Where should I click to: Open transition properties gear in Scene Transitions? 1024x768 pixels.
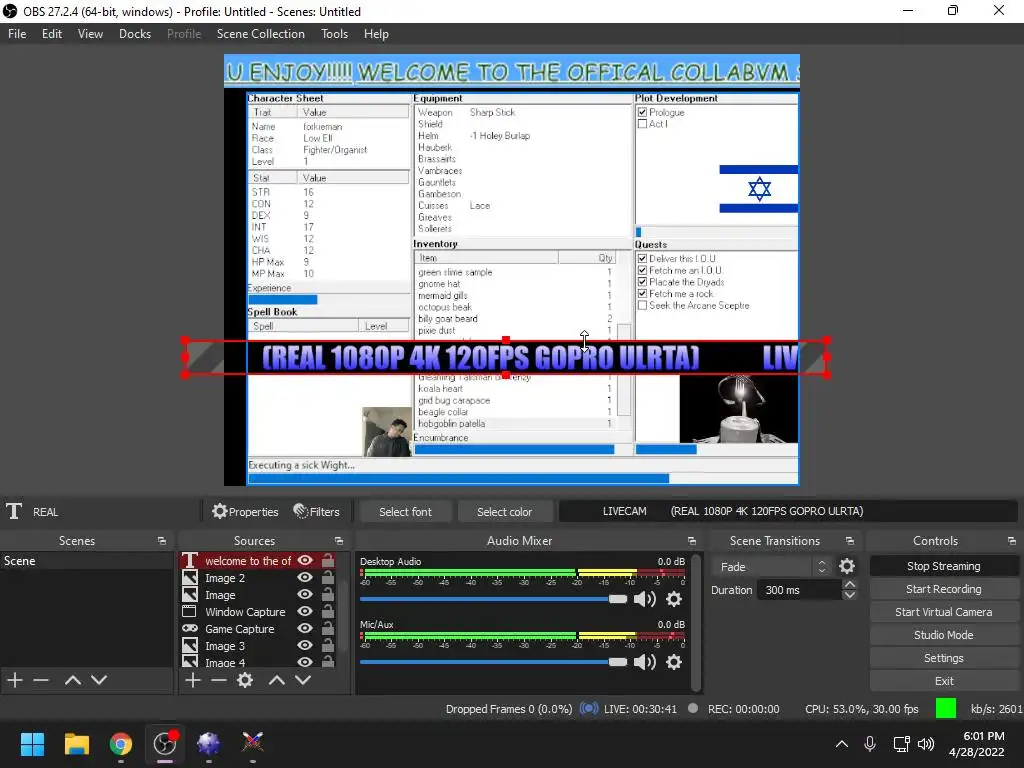point(847,566)
